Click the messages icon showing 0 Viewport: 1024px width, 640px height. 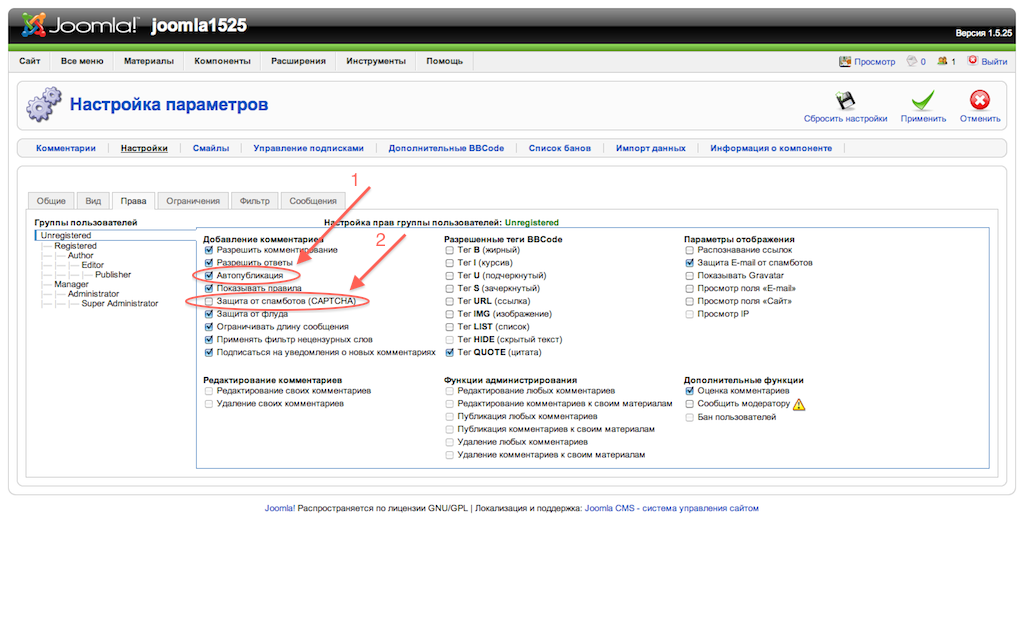pyautogui.click(x=911, y=61)
